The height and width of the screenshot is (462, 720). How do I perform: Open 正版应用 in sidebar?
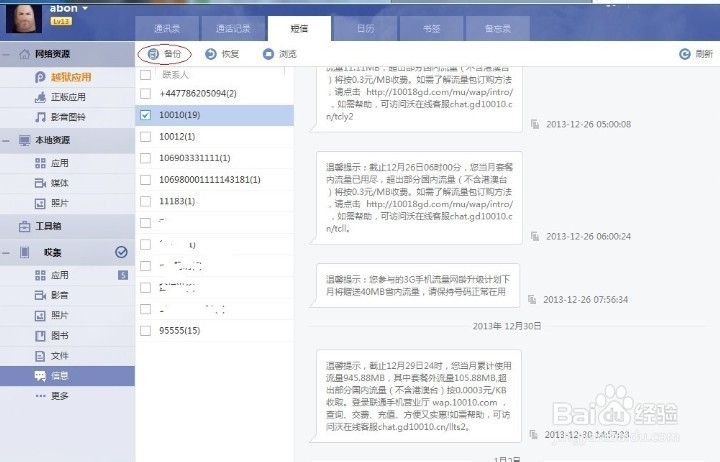[x=67, y=97]
